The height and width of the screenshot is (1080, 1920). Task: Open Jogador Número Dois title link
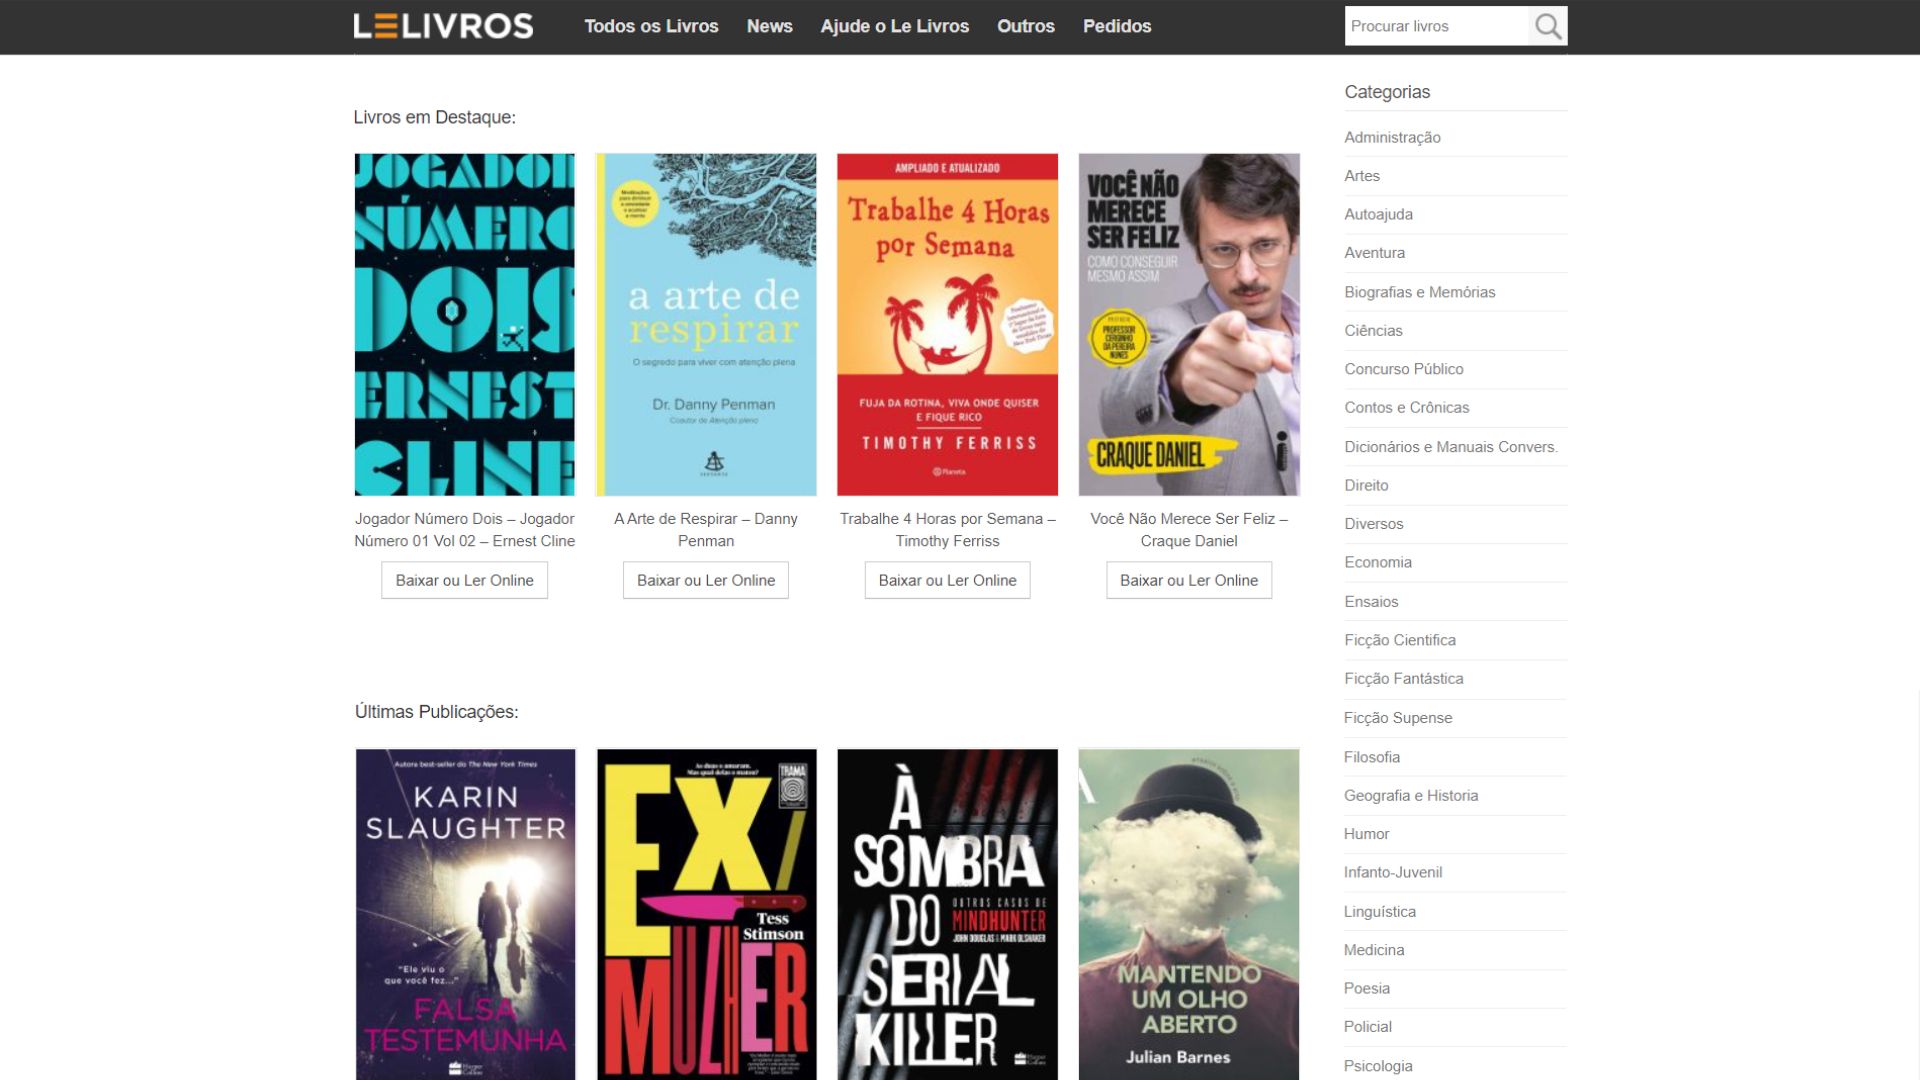(x=465, y=530)
